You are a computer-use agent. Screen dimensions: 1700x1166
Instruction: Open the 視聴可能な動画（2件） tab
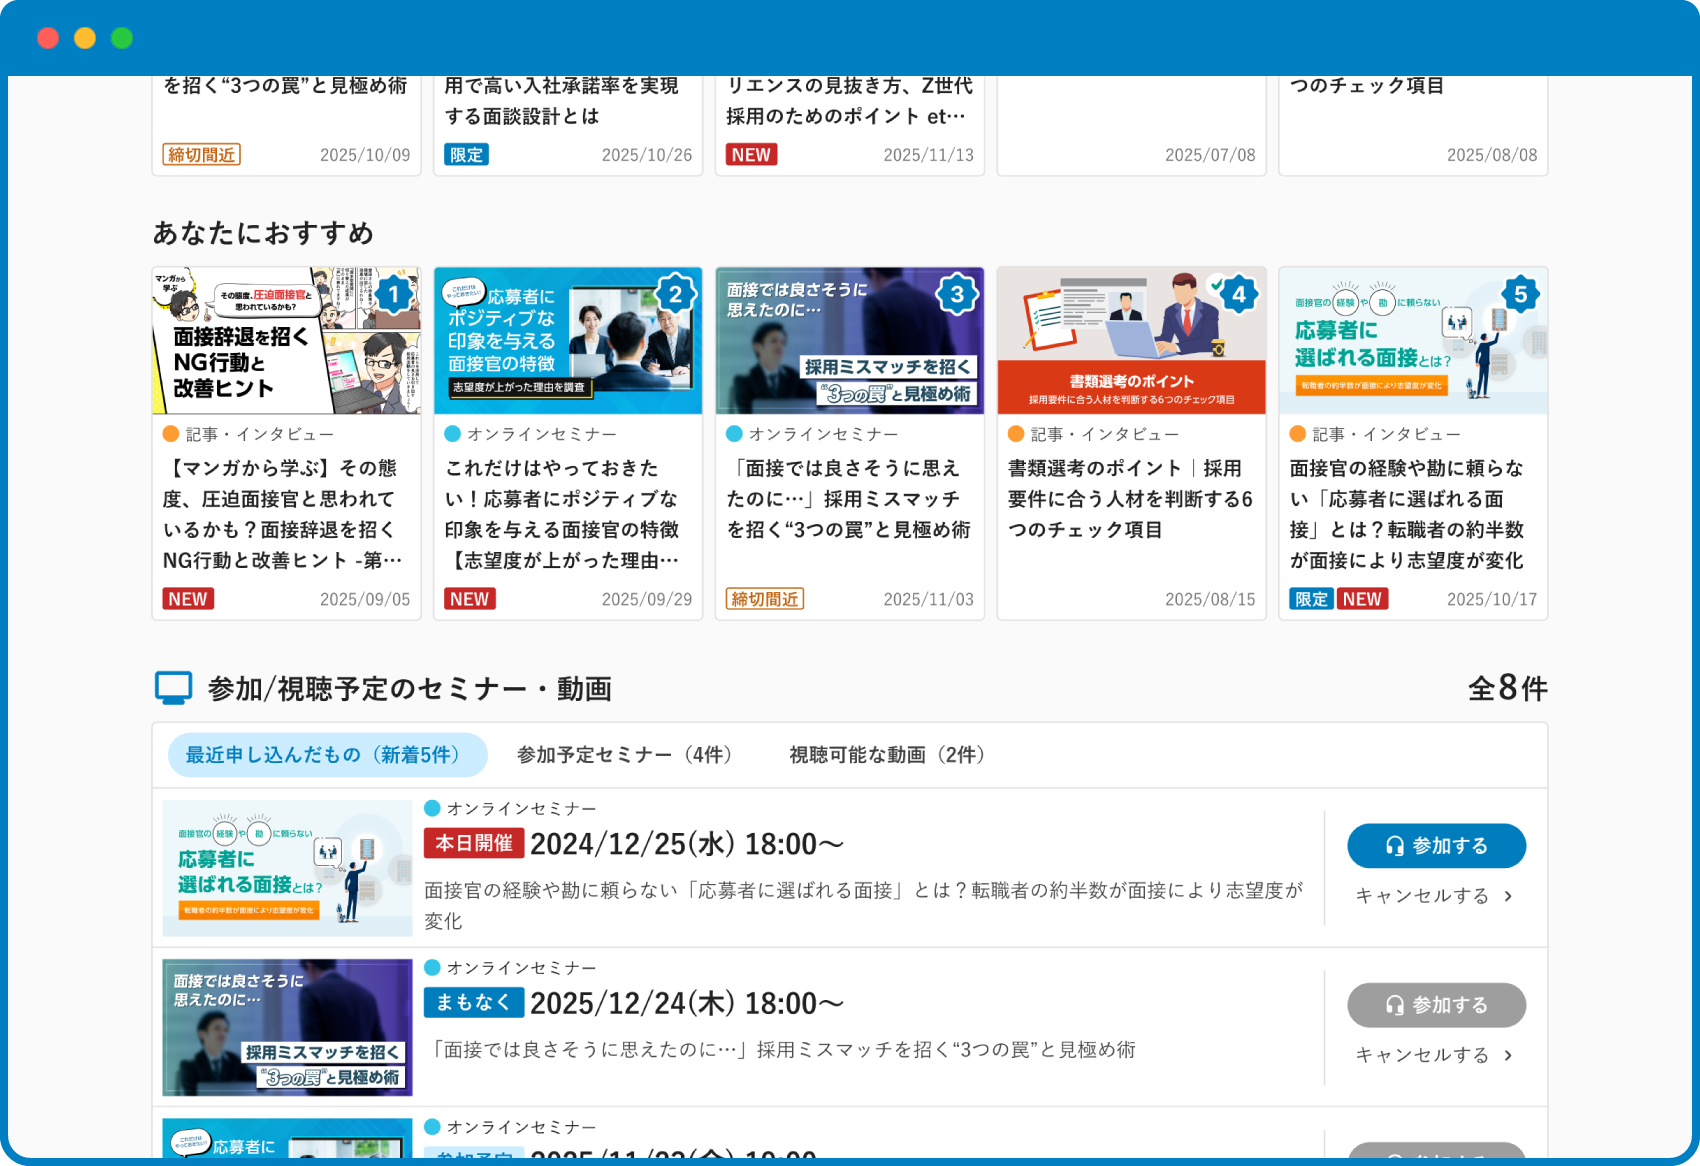pyautogui.click(x=887, y=755)
